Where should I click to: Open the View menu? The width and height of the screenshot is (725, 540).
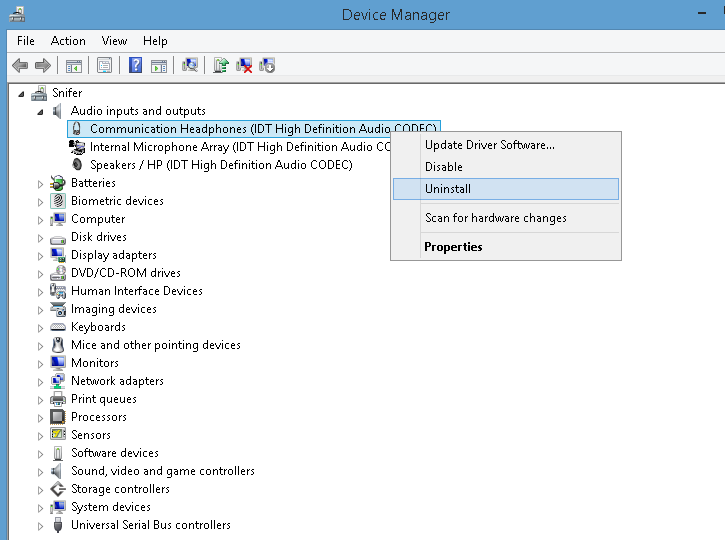114,41
